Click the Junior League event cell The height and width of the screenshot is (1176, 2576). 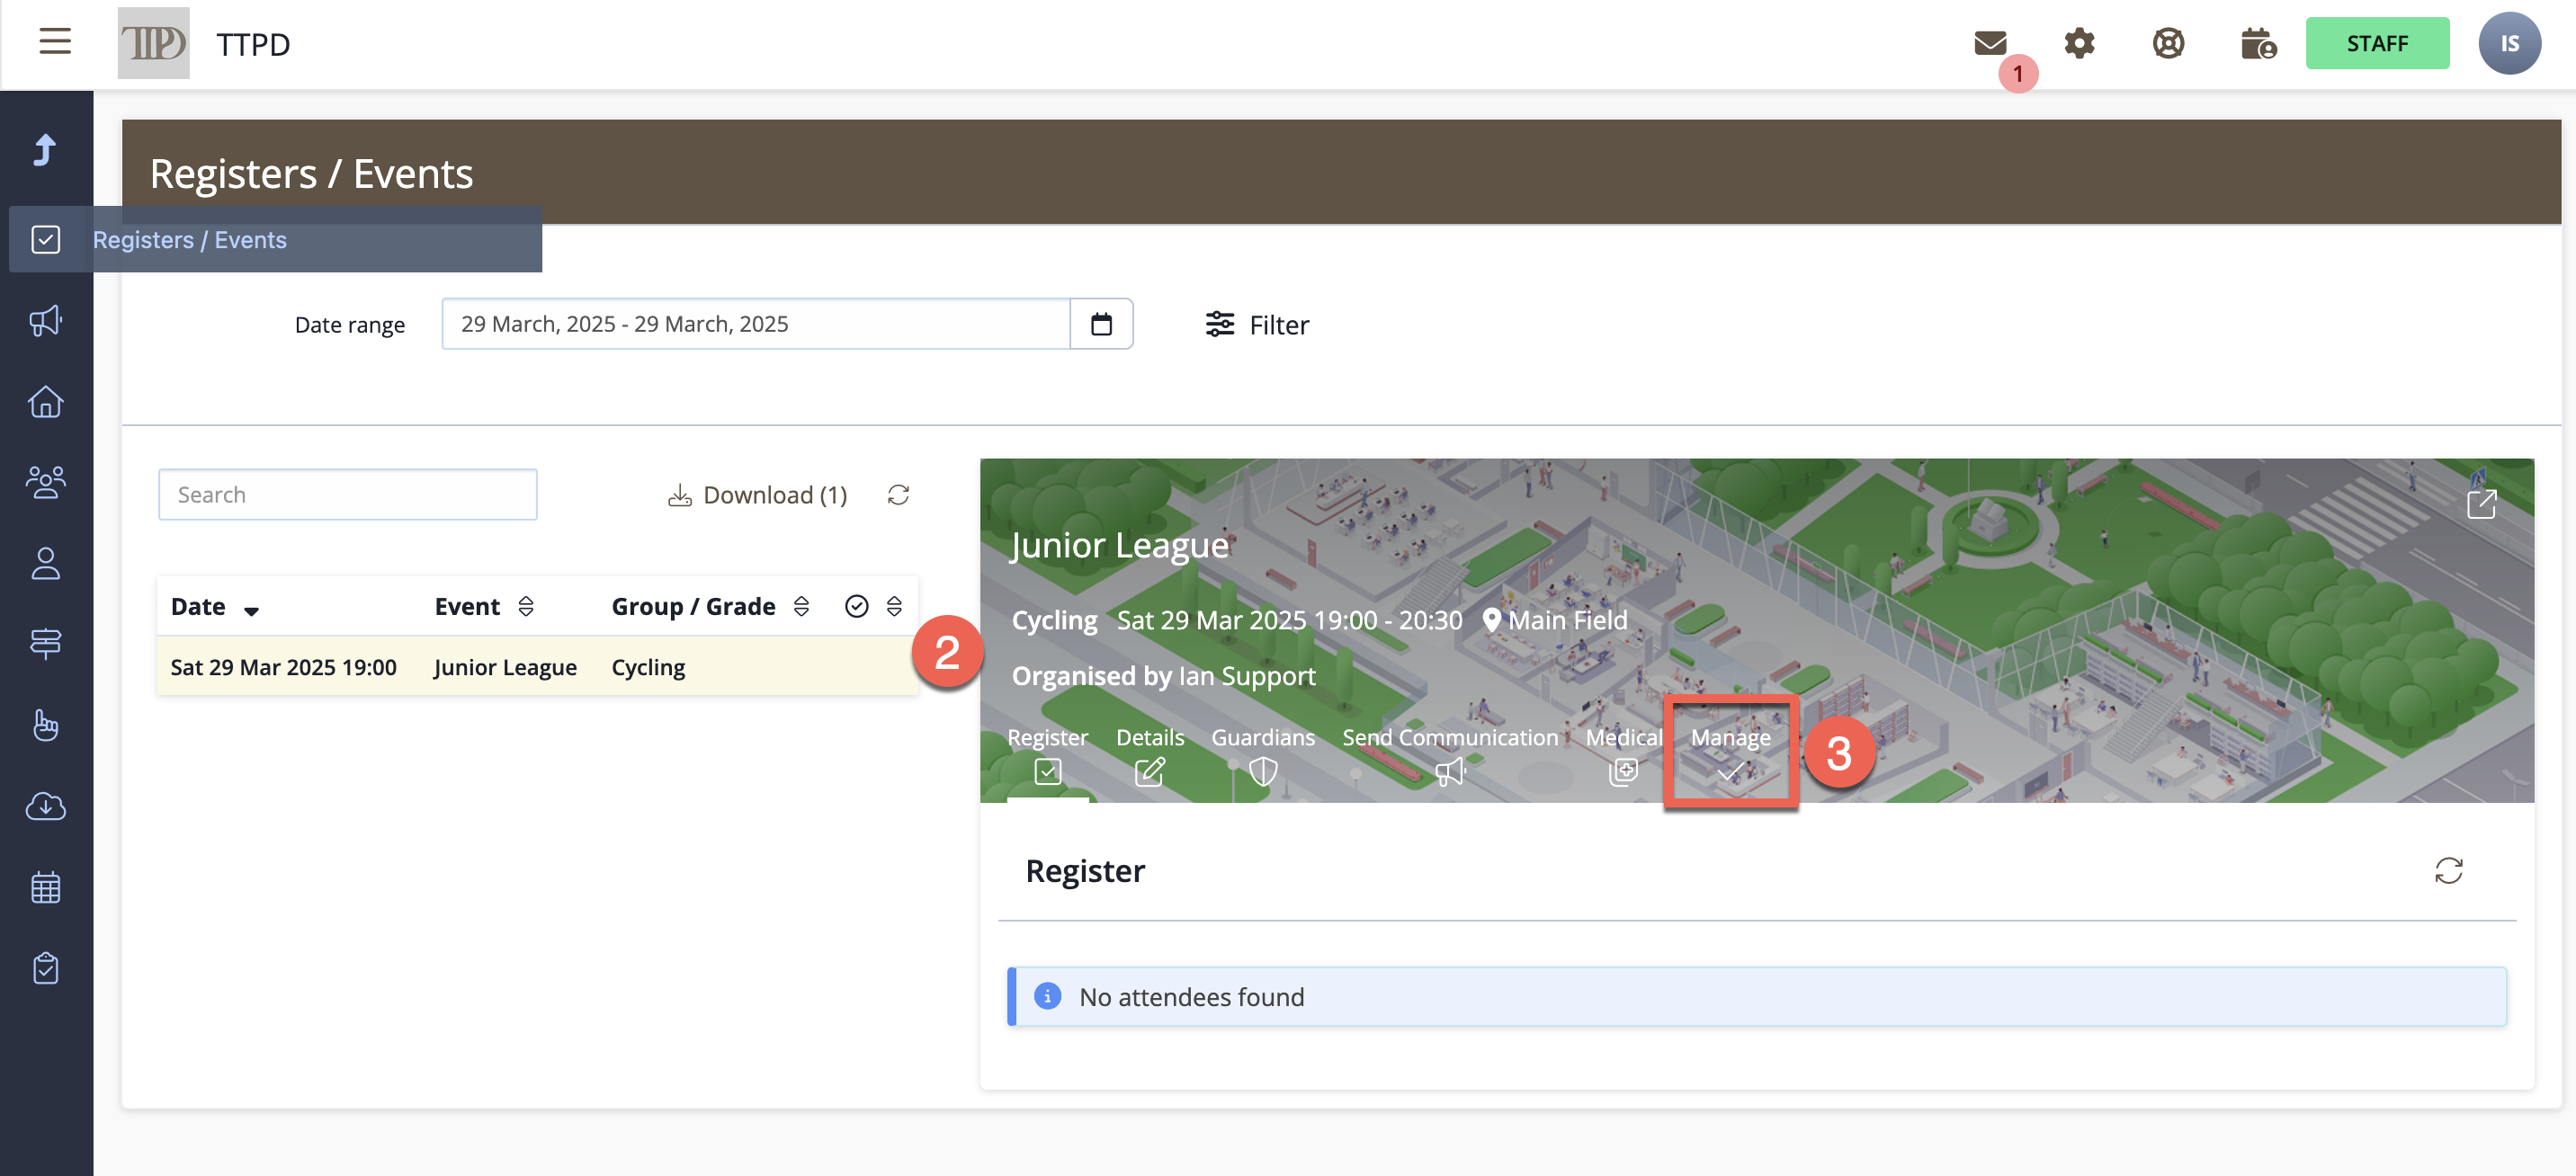point(505,667)
